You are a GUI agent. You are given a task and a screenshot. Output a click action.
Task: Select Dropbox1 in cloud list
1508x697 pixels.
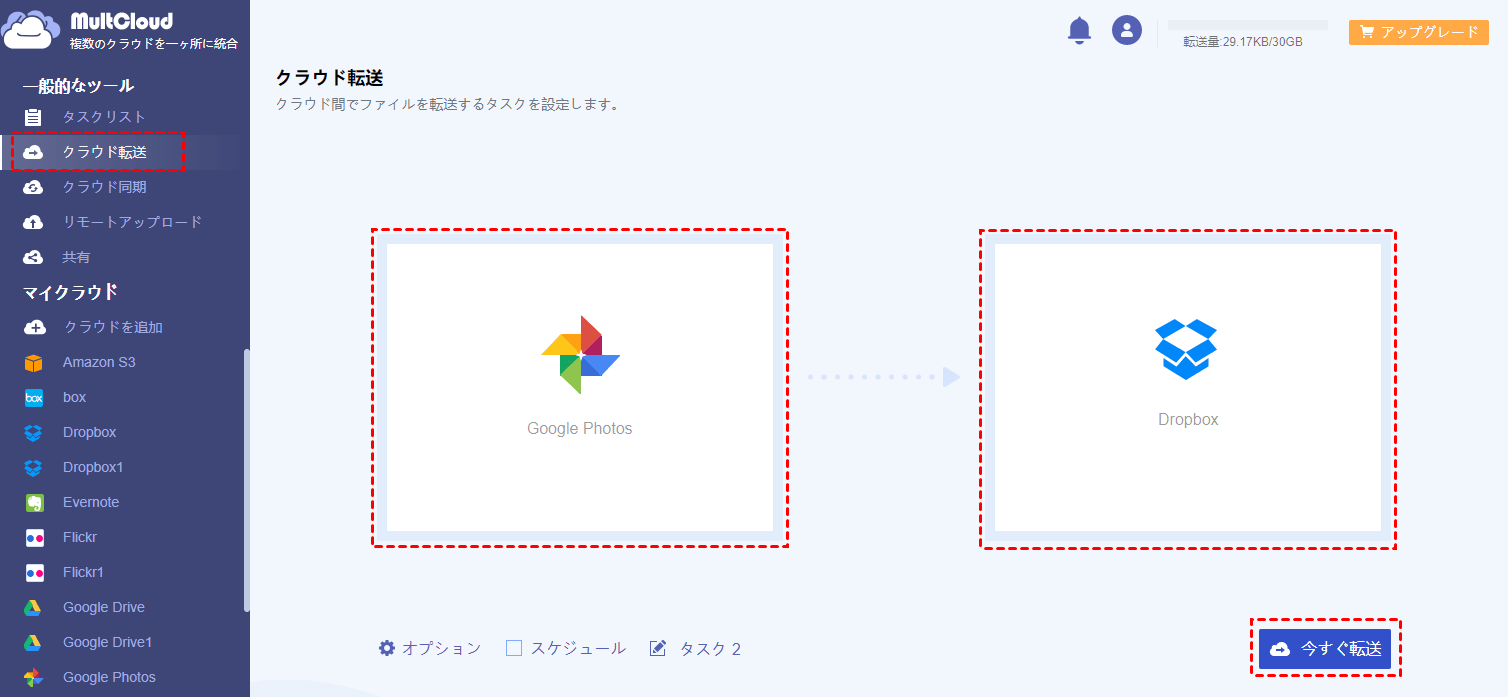[x=93, y=467]
